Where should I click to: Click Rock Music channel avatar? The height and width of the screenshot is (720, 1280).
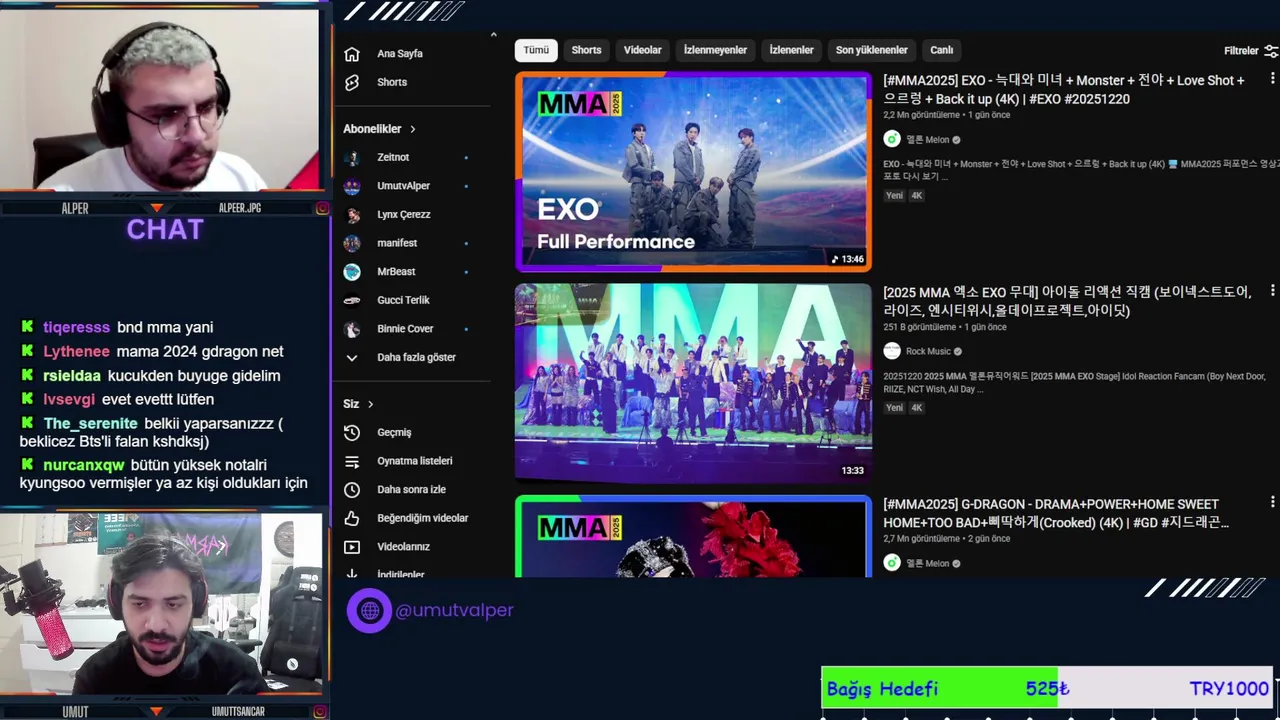coord(892,351)
